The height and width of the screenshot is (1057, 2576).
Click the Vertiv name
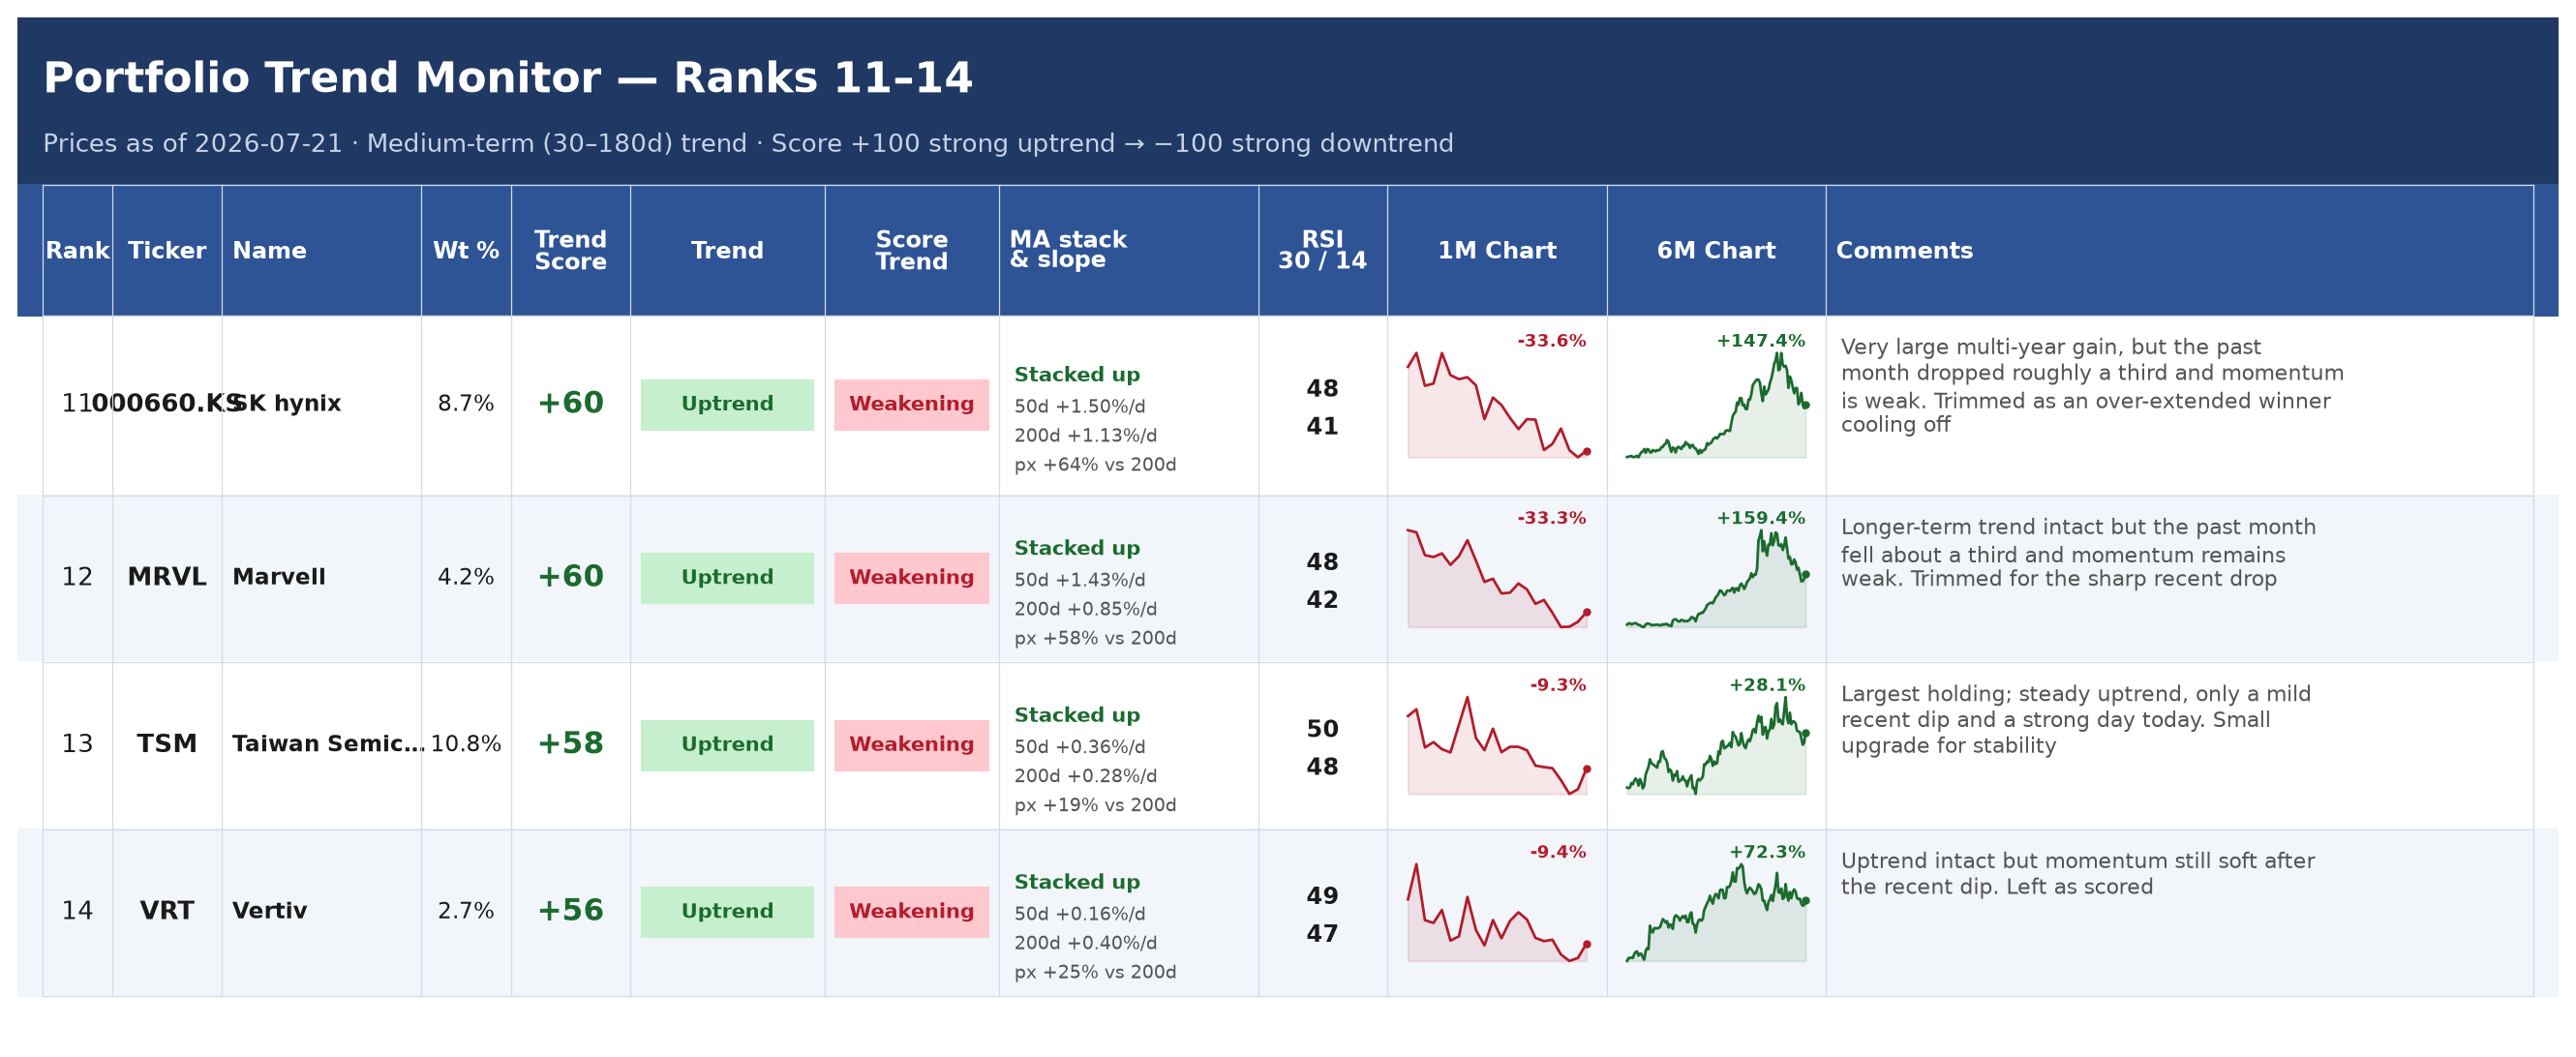[270, 912]
